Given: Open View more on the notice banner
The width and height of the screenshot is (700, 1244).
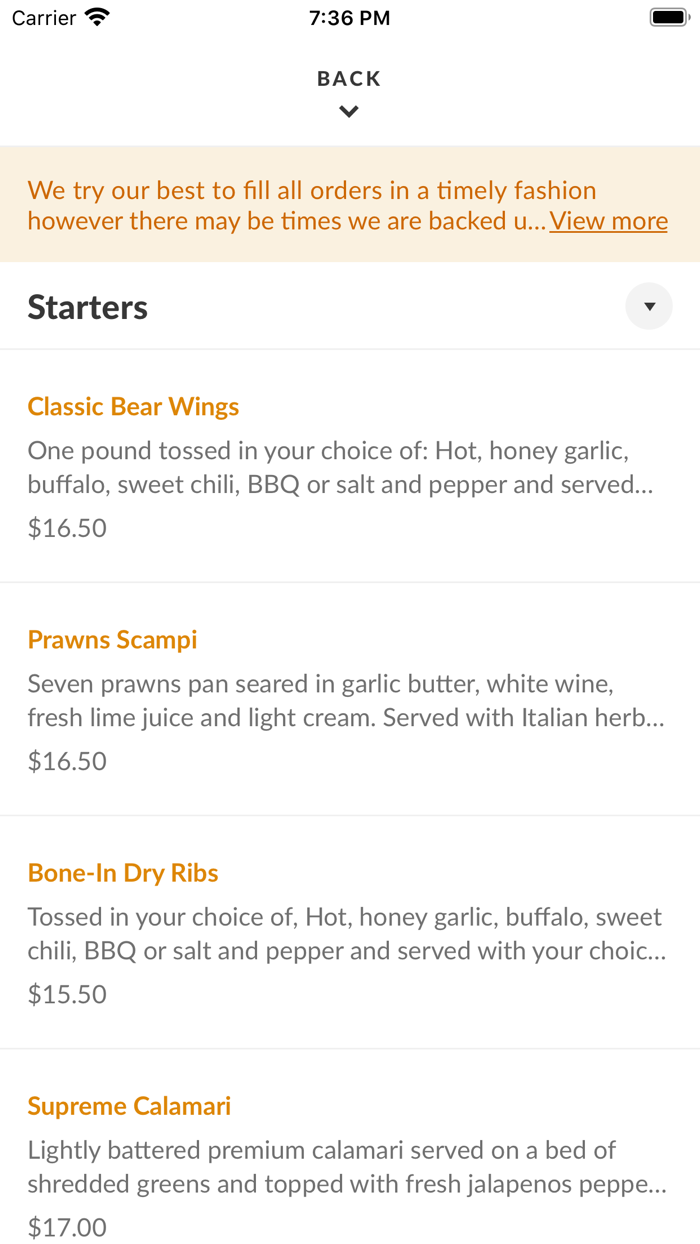Looking at the screenshot, I should click(x=608, y=220).
